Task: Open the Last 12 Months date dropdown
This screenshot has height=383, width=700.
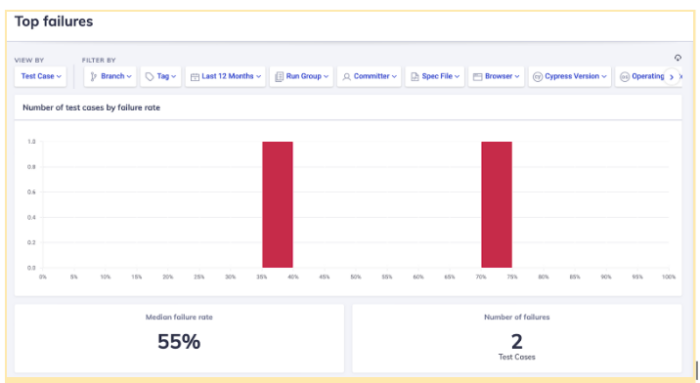Action: pos(225,76)
